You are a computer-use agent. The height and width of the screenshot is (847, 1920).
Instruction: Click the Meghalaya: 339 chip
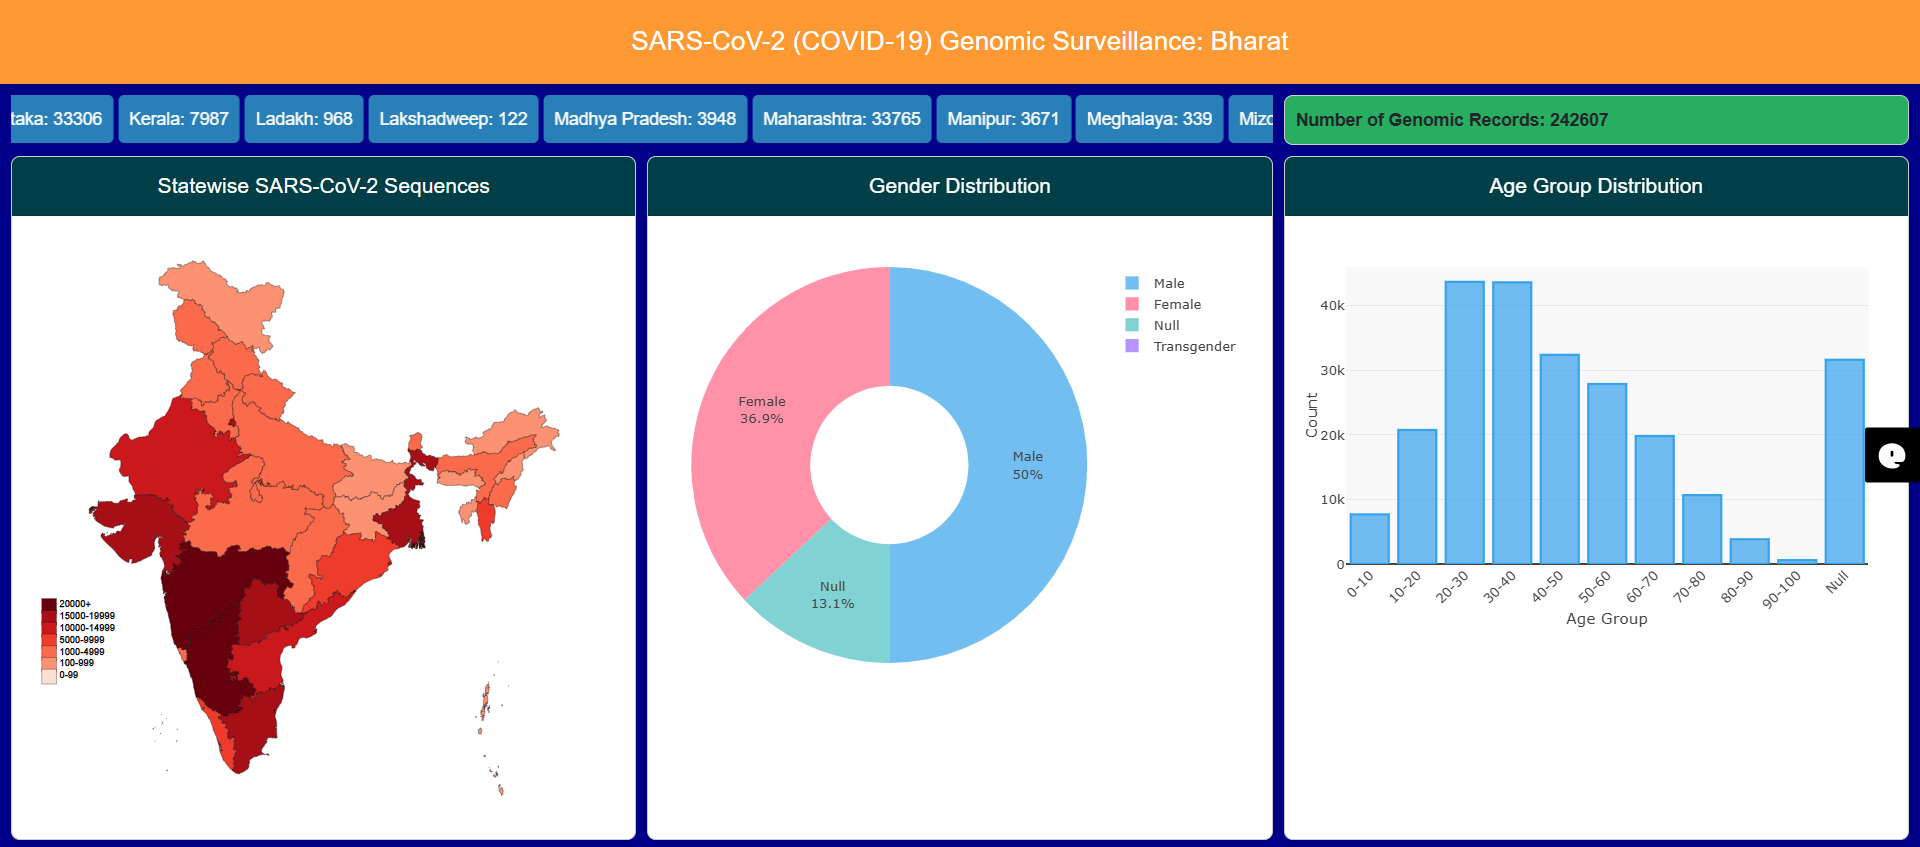pos(1149,119)
